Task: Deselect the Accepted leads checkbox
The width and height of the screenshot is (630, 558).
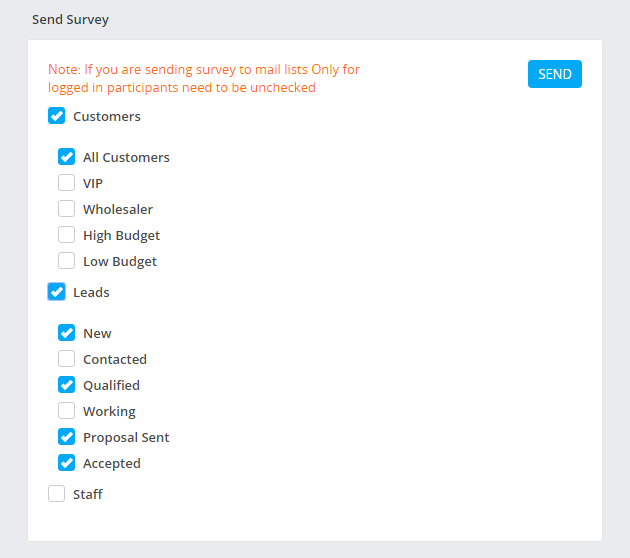Action: (67, 463)
